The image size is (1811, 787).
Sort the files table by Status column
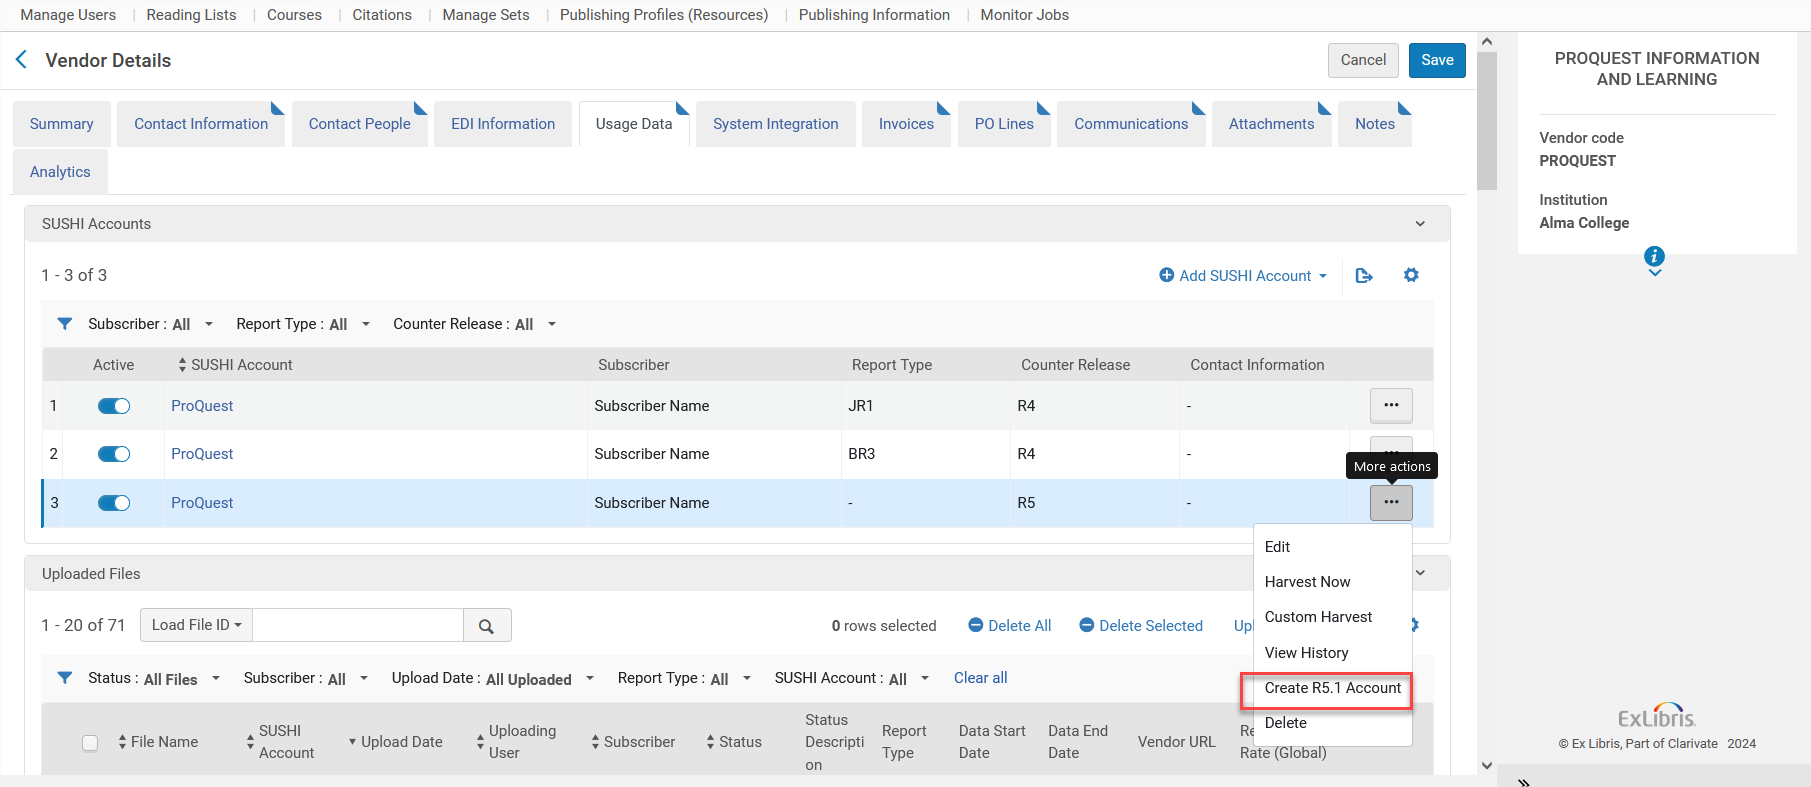[x=734, y=742]
